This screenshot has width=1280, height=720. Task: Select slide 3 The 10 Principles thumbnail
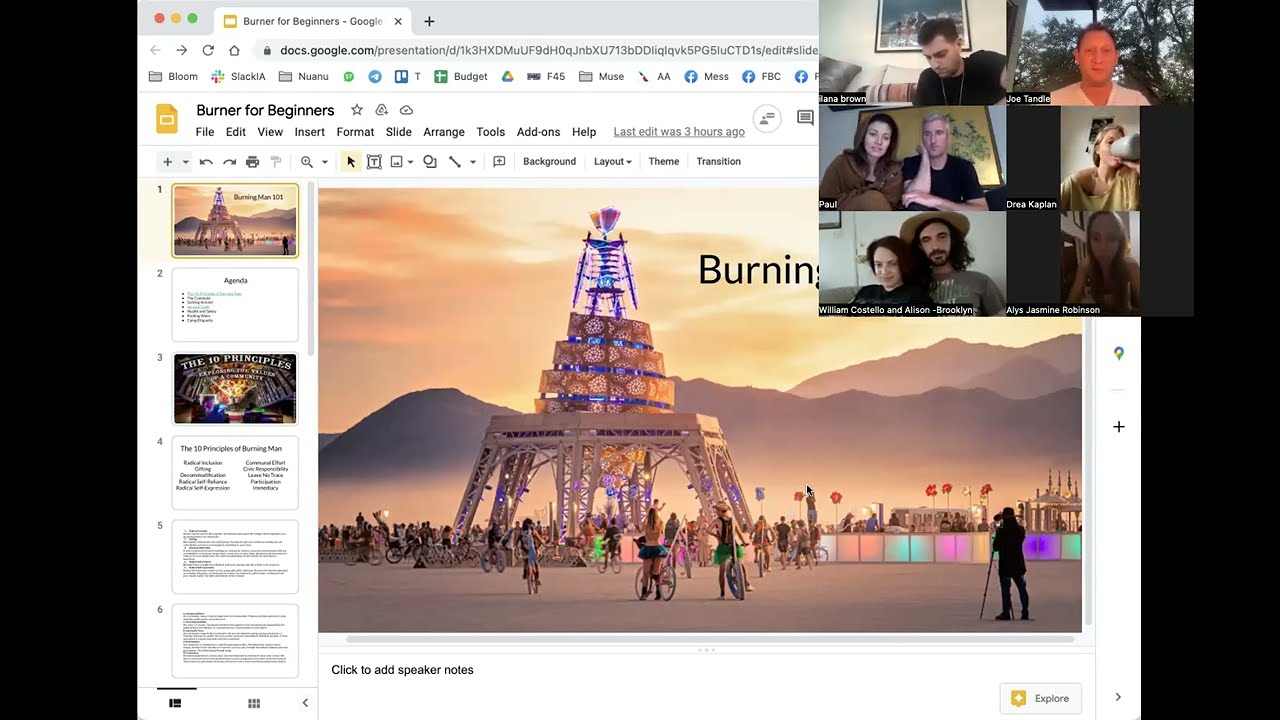click(x=235, y=388)
